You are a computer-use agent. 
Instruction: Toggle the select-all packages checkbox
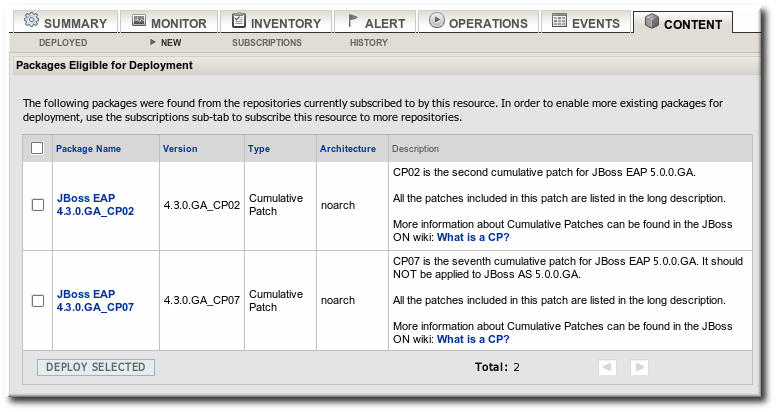37,149
